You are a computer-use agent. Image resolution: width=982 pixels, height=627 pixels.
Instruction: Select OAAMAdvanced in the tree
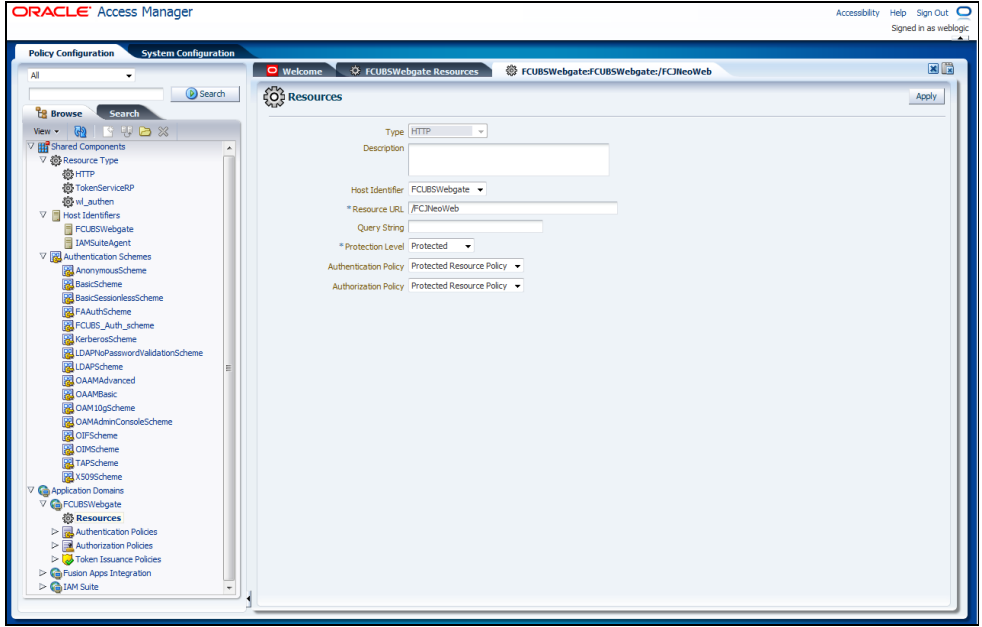105,381
